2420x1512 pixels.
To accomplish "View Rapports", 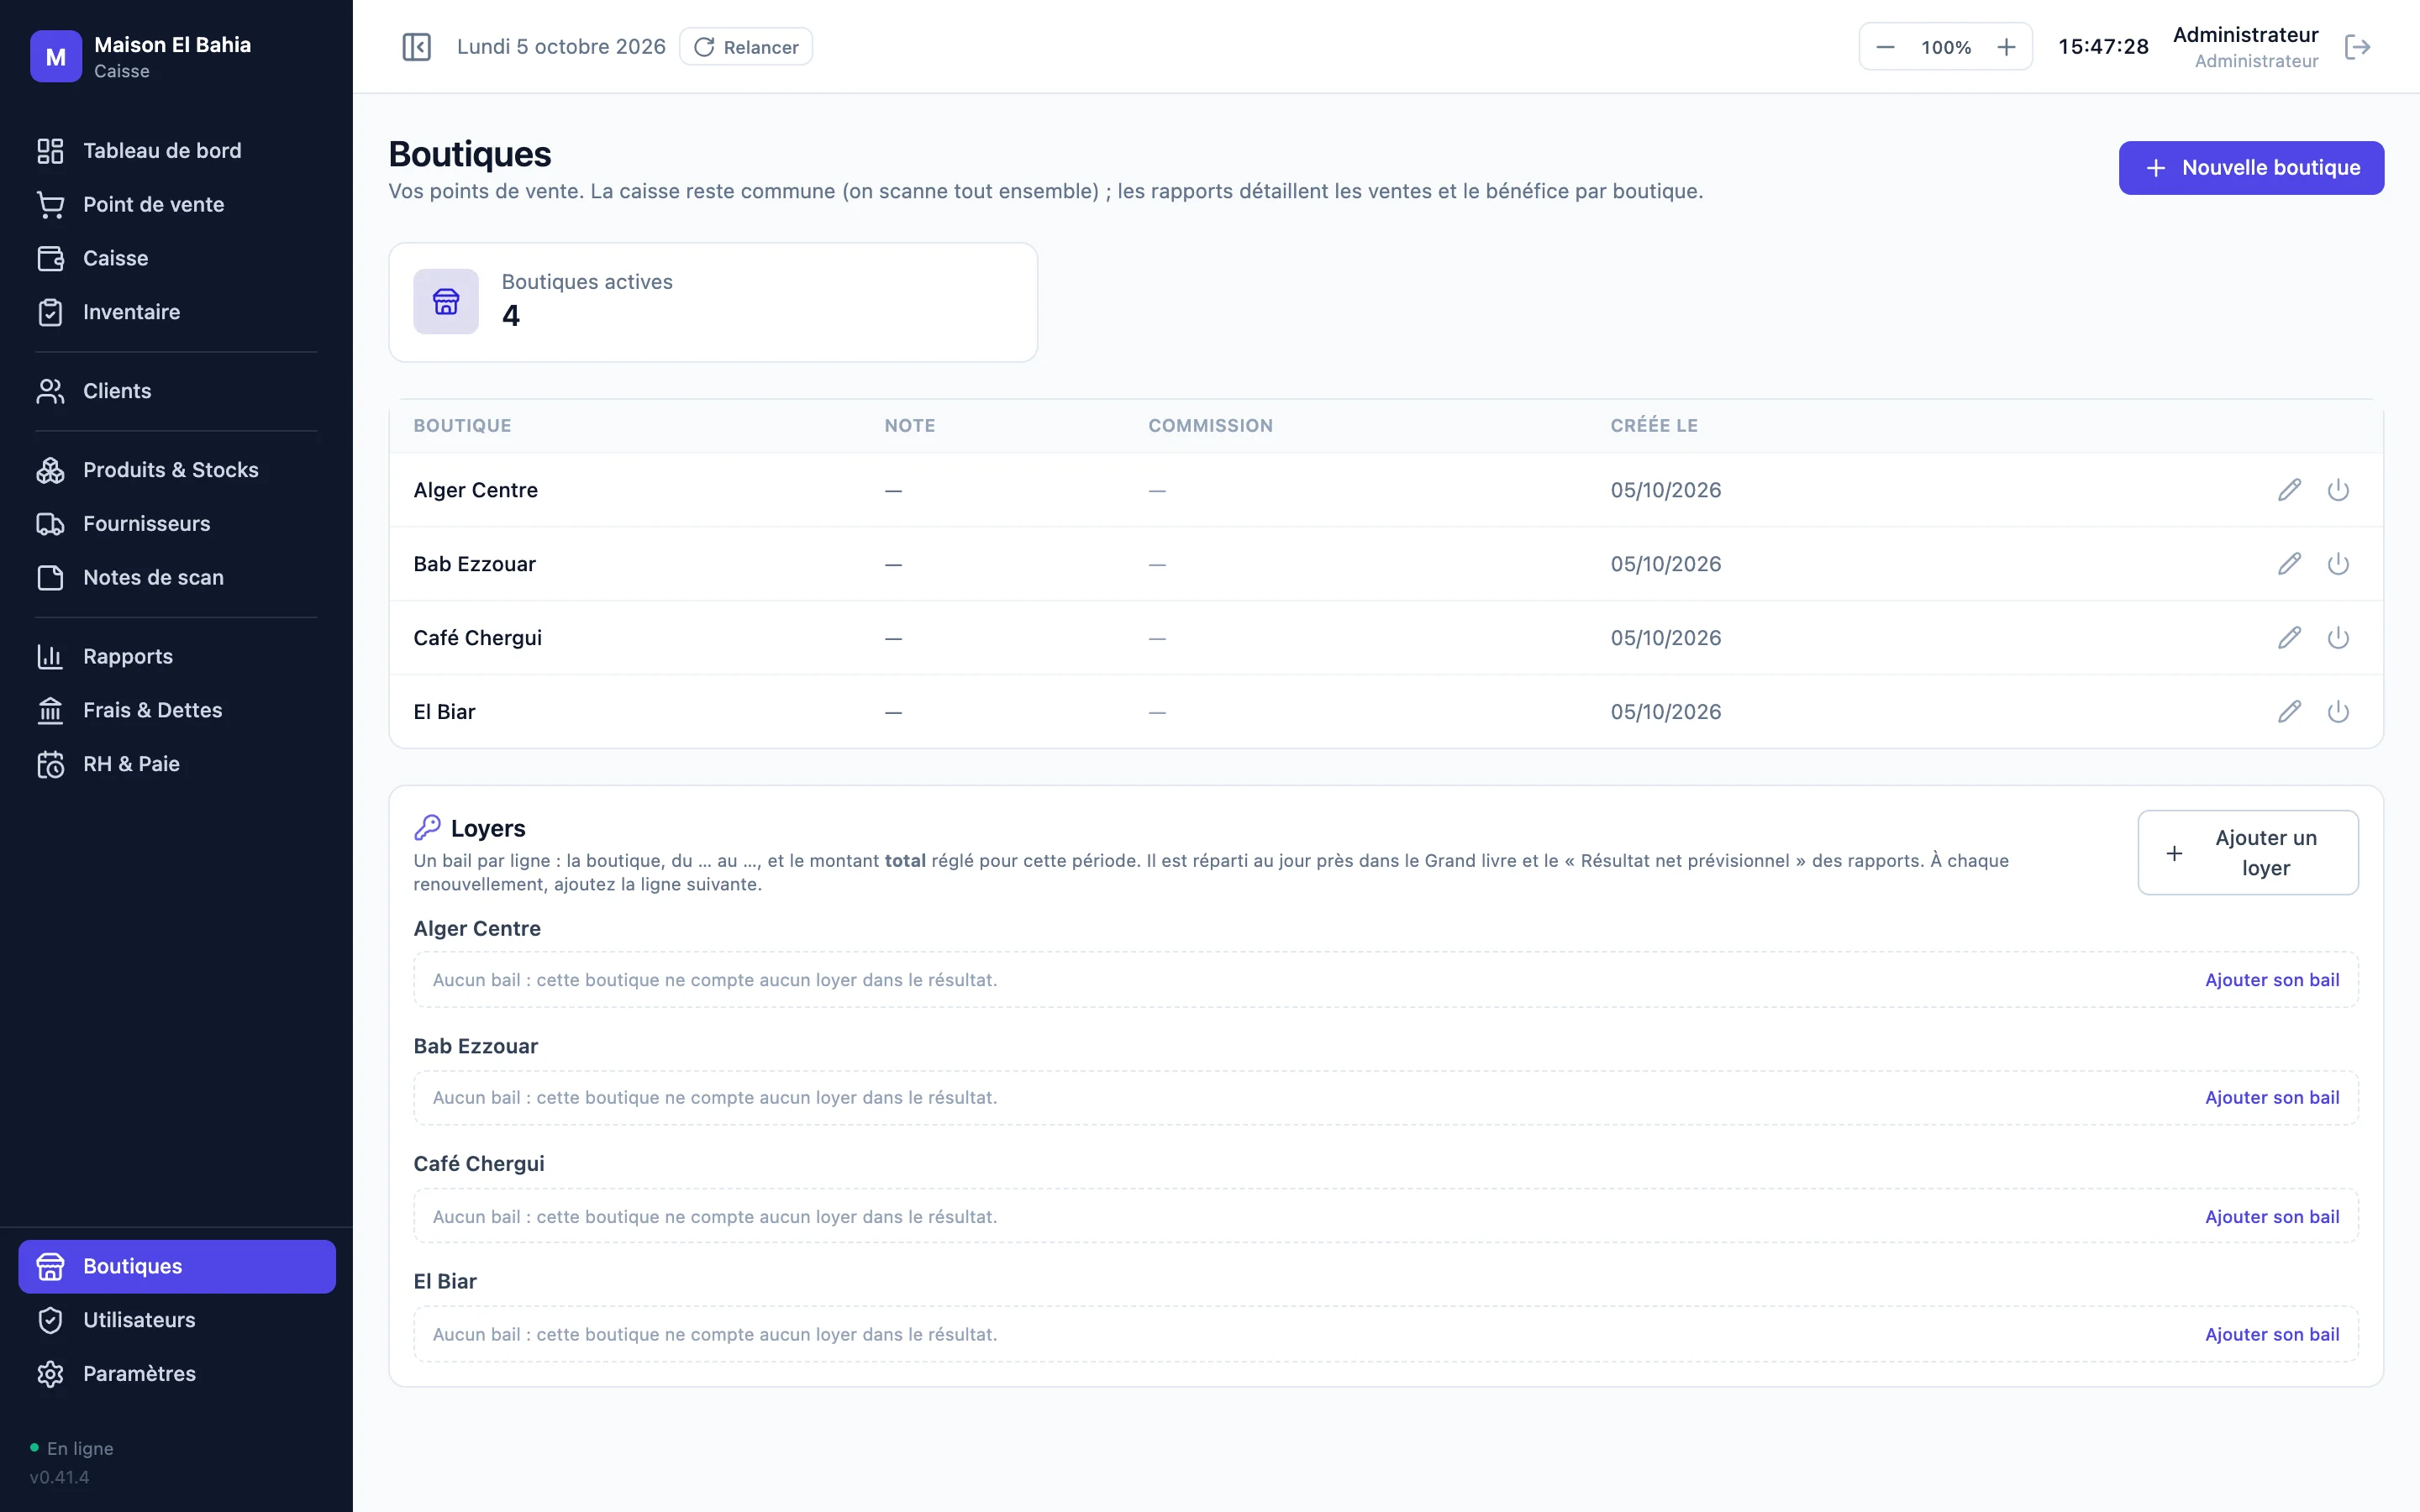I will pos(177,657).
